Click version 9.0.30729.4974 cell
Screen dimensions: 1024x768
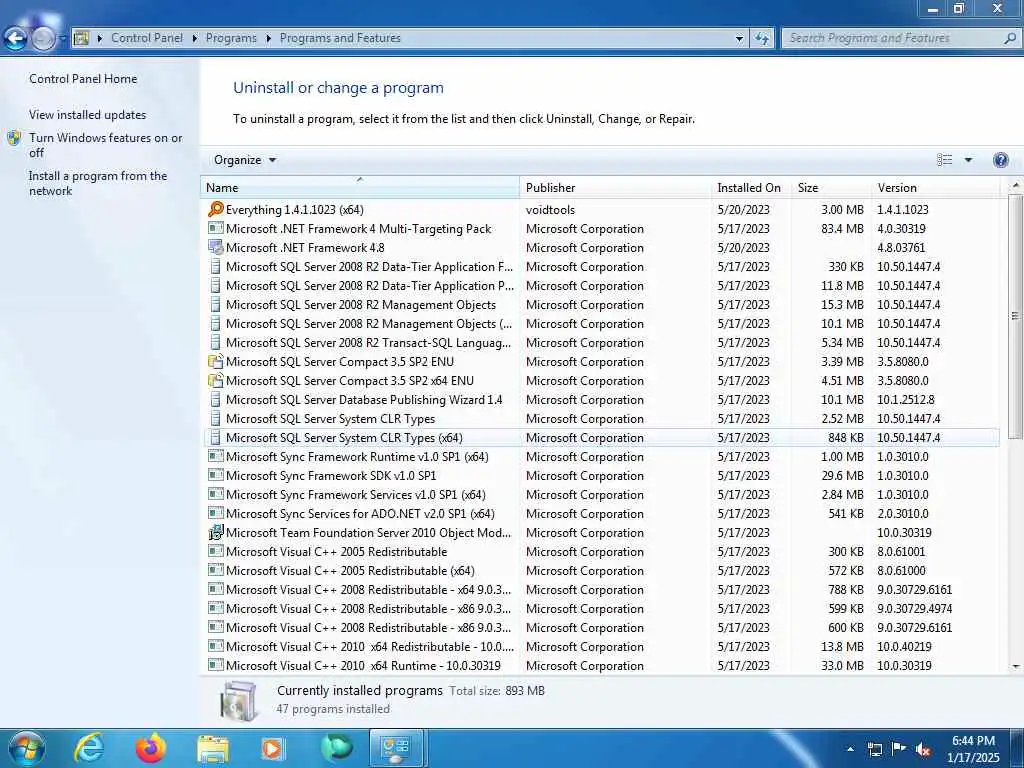914,609
